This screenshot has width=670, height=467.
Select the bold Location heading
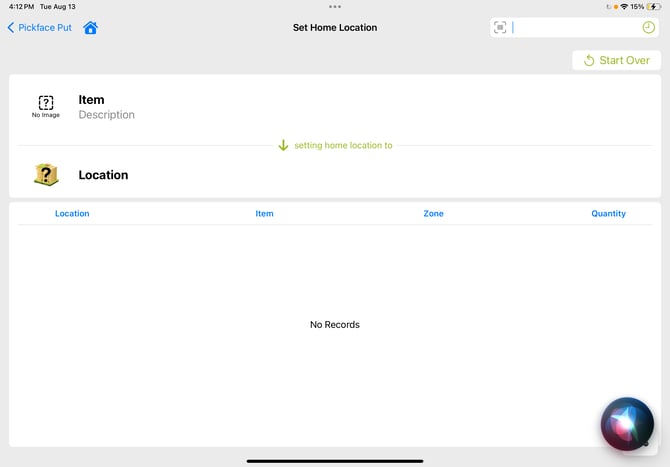pos(104,175)
